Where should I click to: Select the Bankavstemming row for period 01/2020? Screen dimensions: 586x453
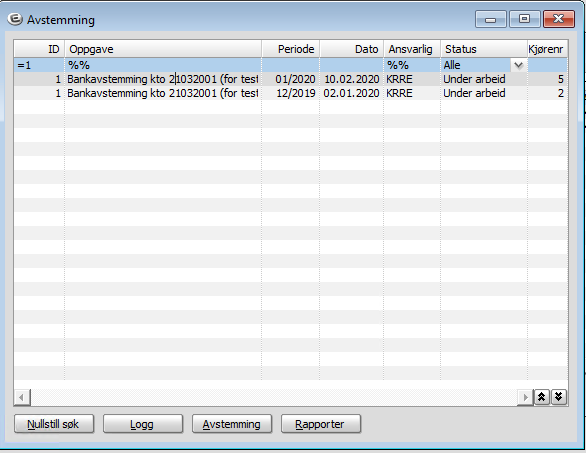pos(290,79)
